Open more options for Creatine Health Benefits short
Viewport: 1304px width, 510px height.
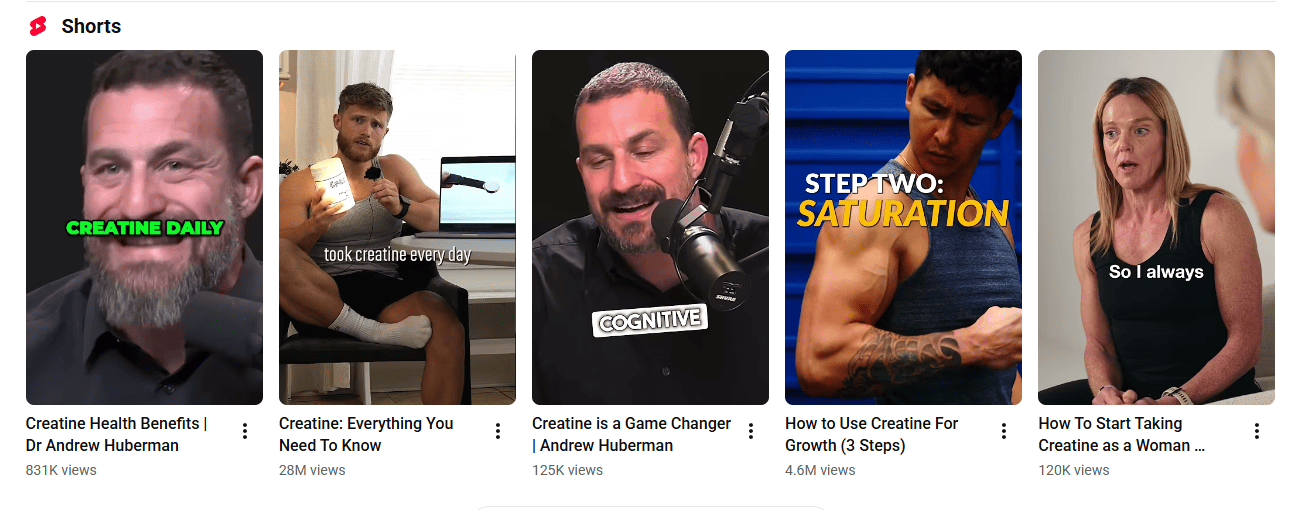point(245,431)
